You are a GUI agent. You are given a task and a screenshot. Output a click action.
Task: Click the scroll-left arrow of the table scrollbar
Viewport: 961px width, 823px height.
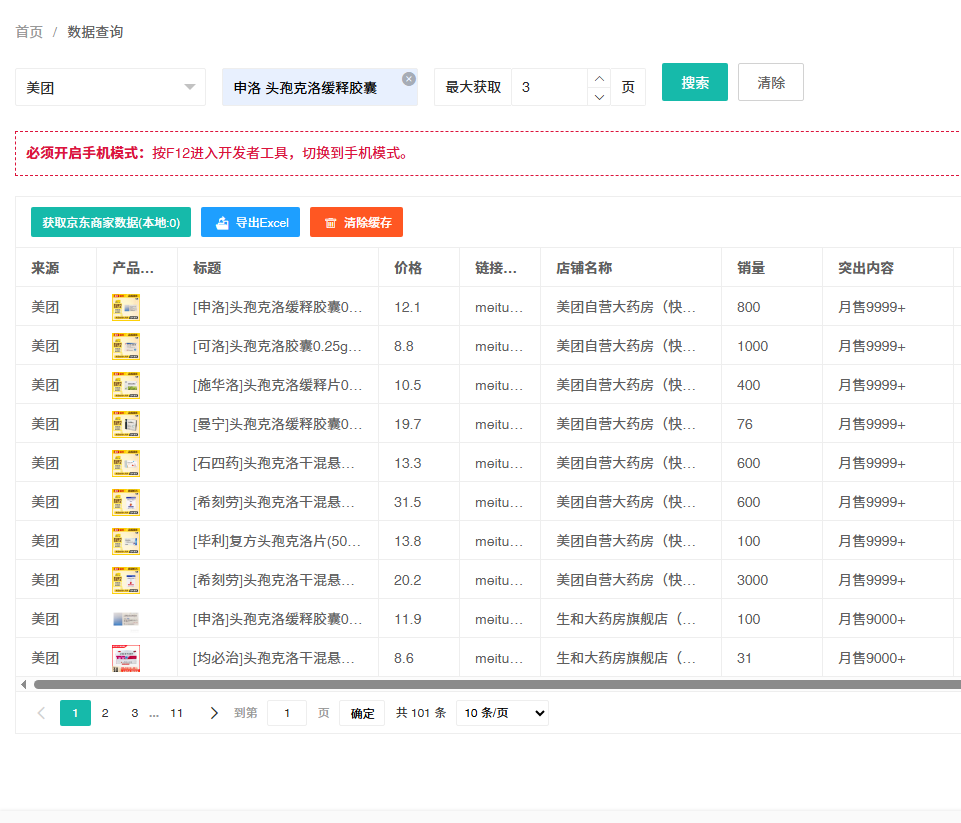pyautogui.click(x=23, y=685)
